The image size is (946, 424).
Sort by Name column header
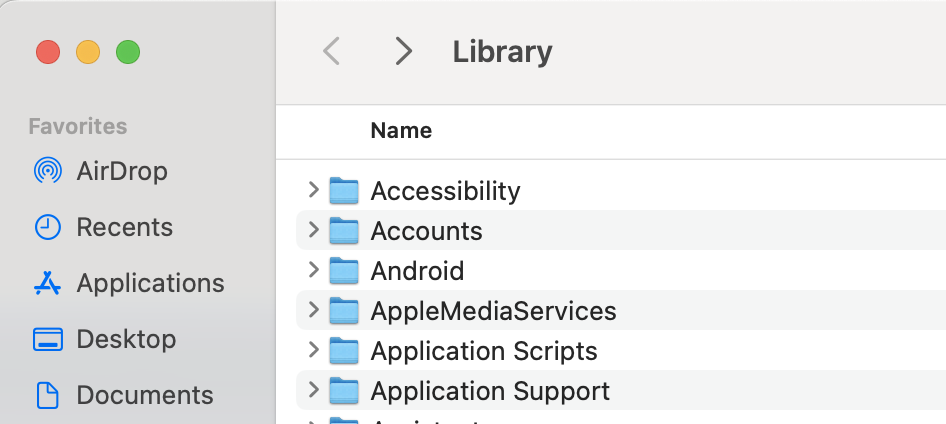401,130
